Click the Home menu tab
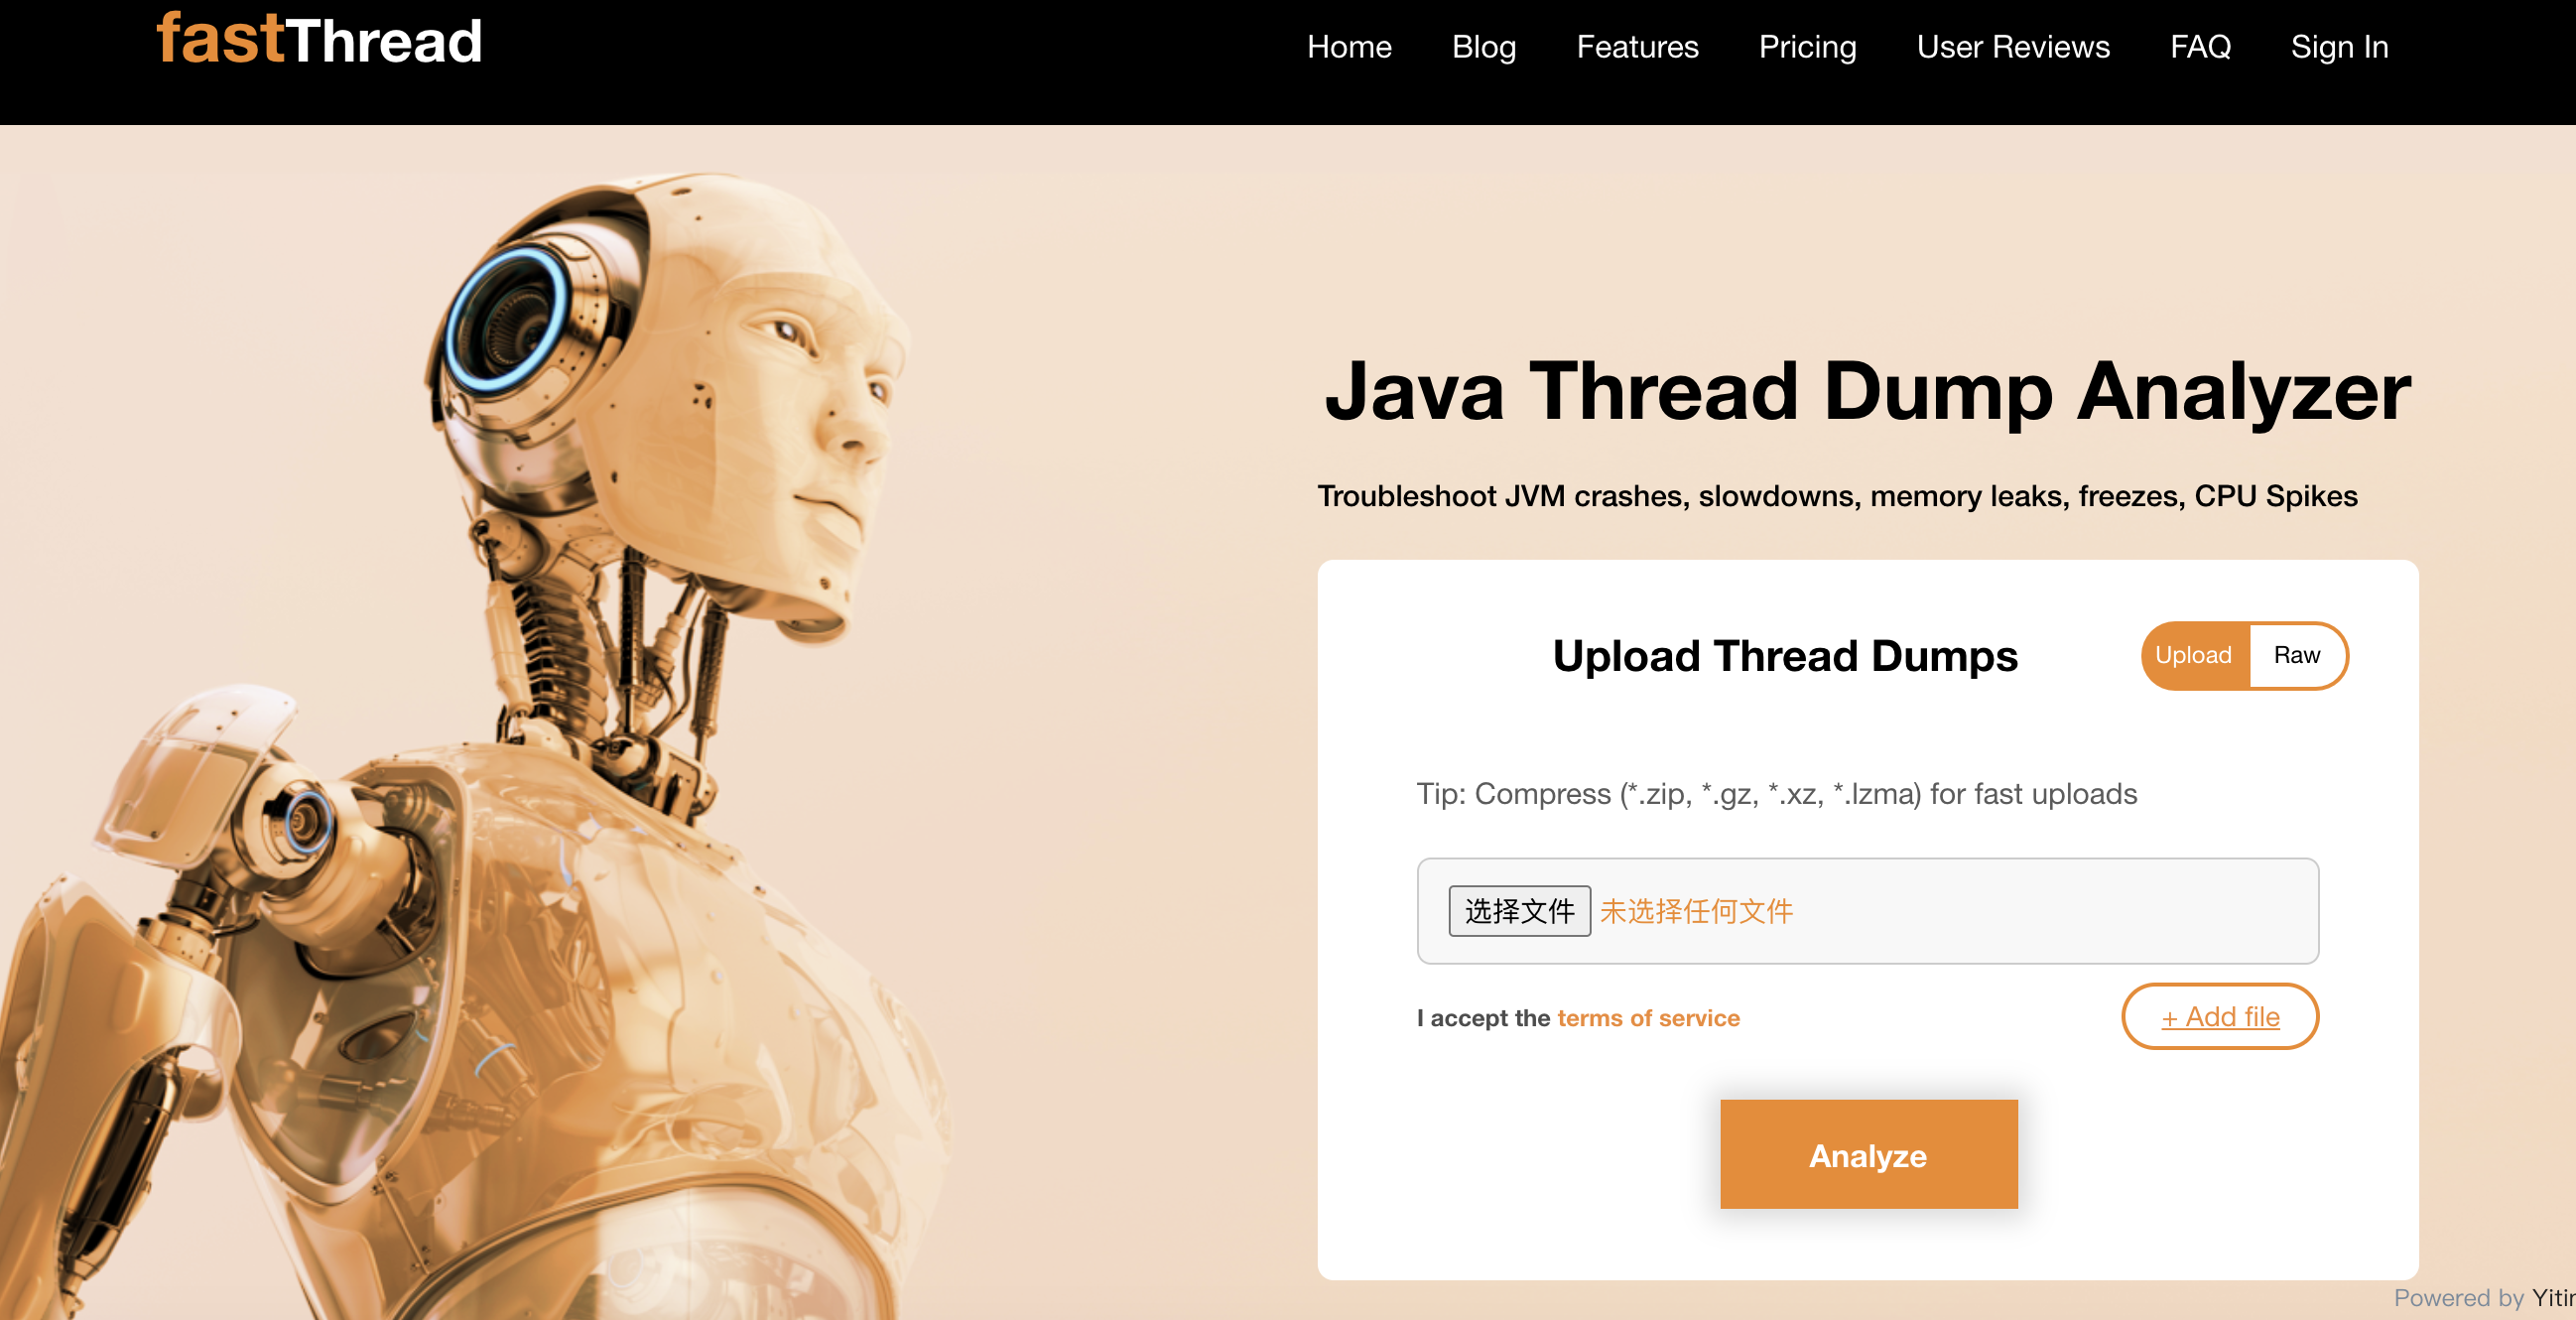2576x1320 pixels. point(1350,48)
